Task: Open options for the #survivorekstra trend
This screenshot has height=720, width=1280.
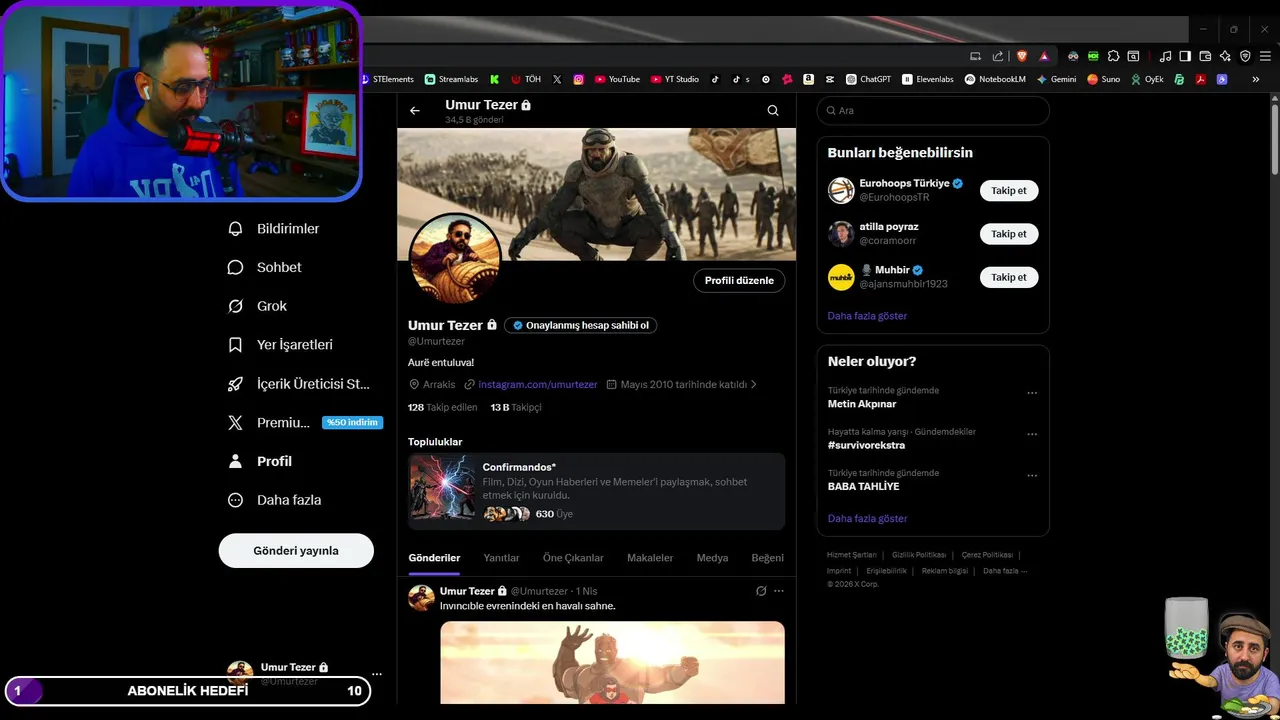Action: (x=1032, y=434)
